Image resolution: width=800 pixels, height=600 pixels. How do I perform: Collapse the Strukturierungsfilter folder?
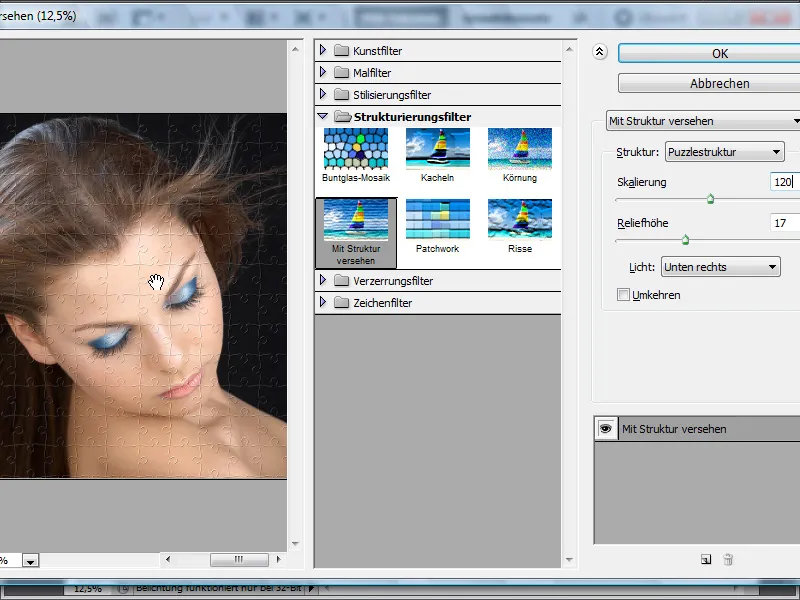322,116
